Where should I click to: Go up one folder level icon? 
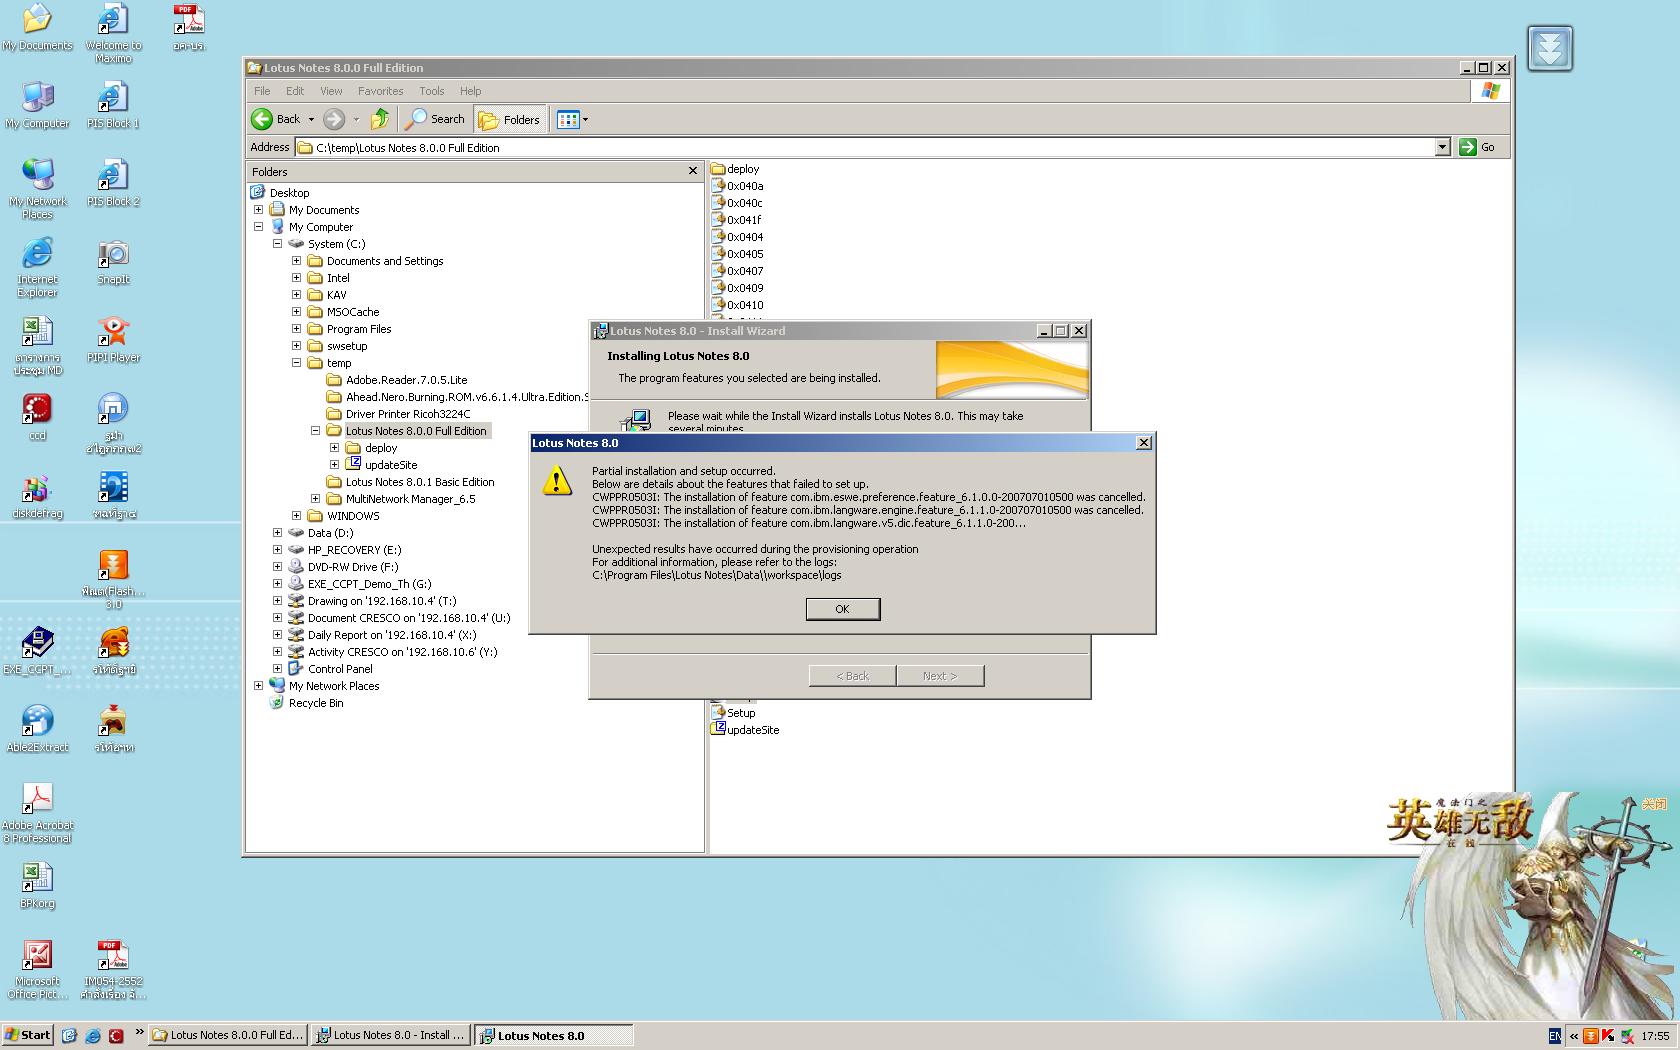point(379,119)
